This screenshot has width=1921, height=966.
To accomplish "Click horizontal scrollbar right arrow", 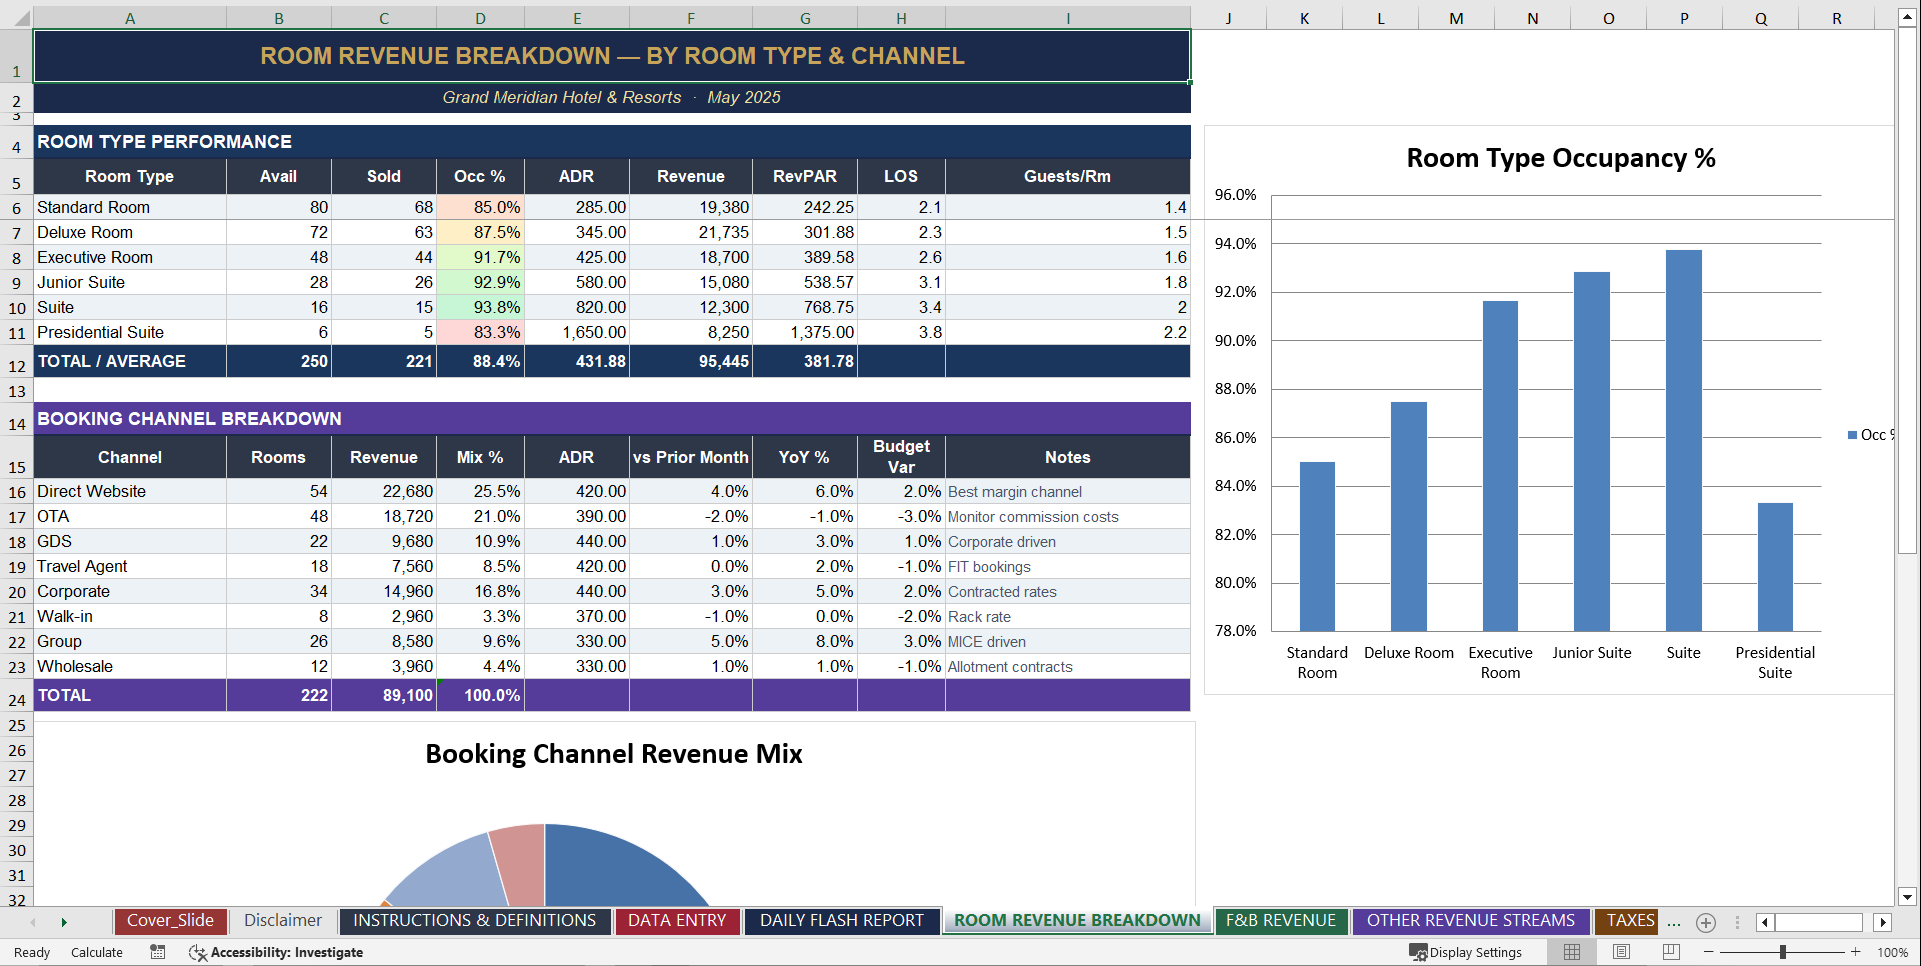I will point(1883,923).
